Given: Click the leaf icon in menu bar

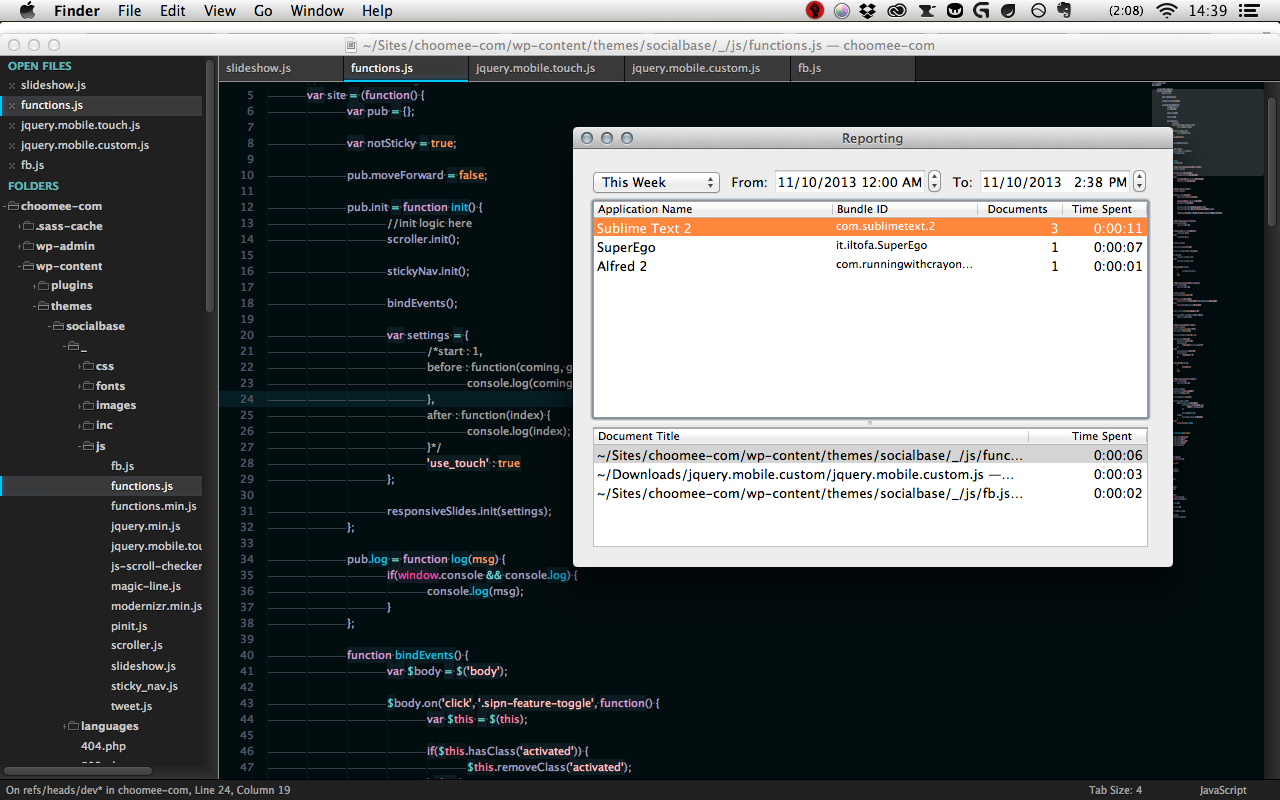Looking at the screenshot, I should (1008, 11).
